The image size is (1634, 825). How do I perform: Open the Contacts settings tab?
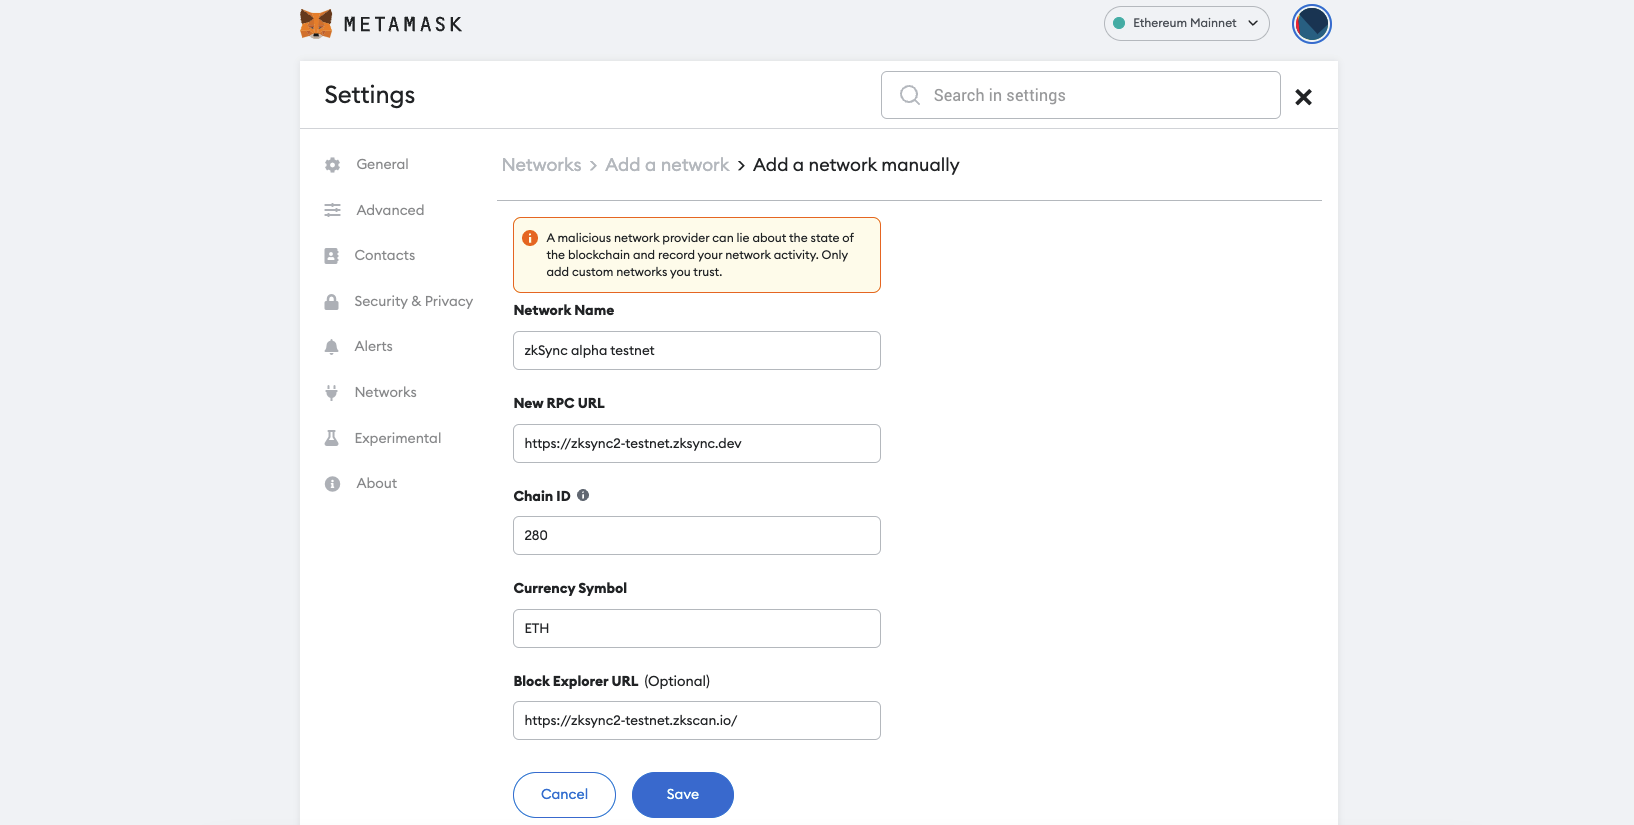coord(384,255)
